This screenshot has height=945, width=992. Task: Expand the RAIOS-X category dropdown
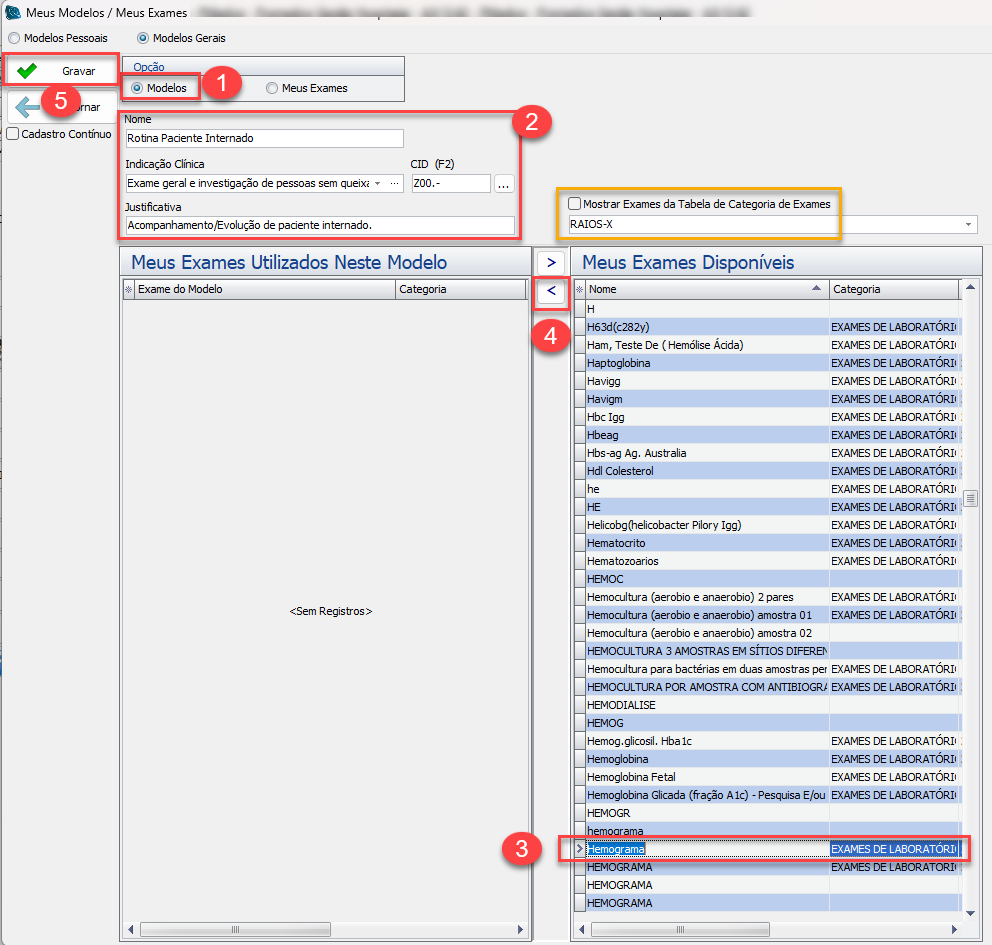coord(968,225)
